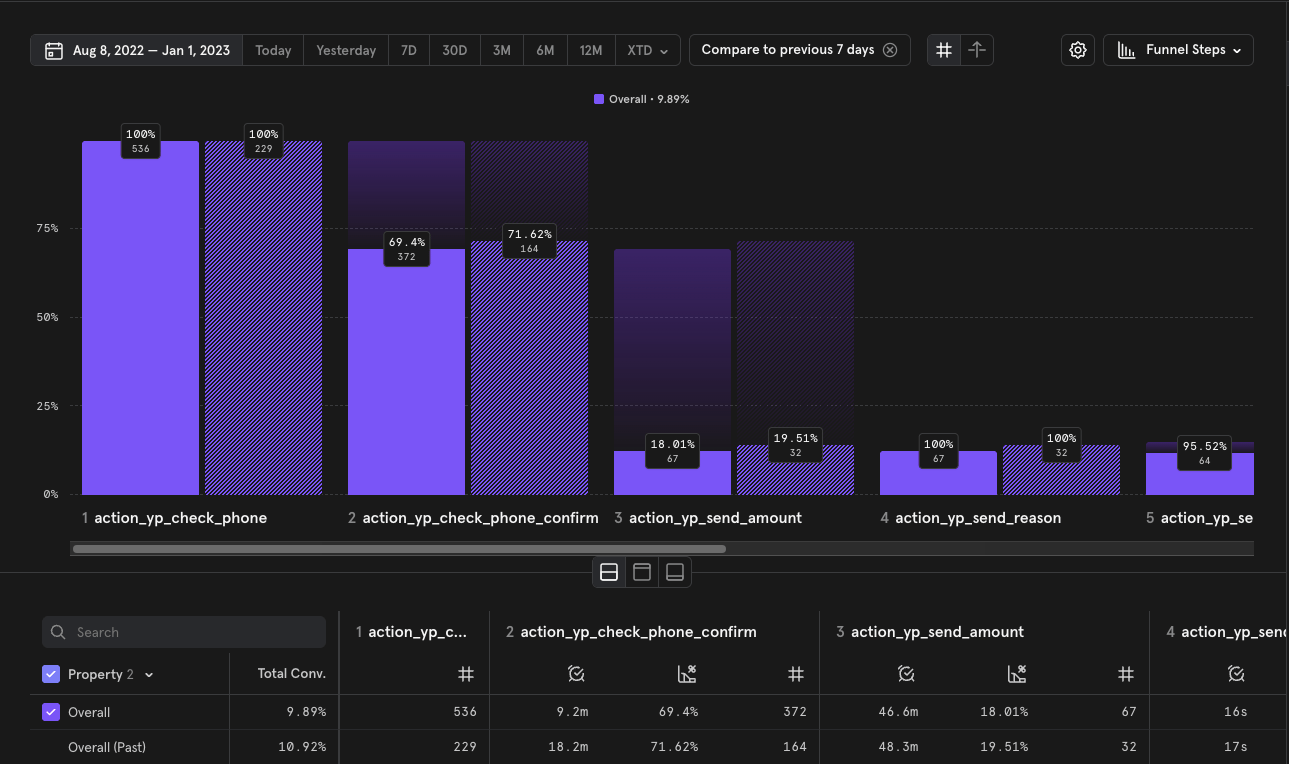
Task: Select the 30D date range preset
Action: 455,50
